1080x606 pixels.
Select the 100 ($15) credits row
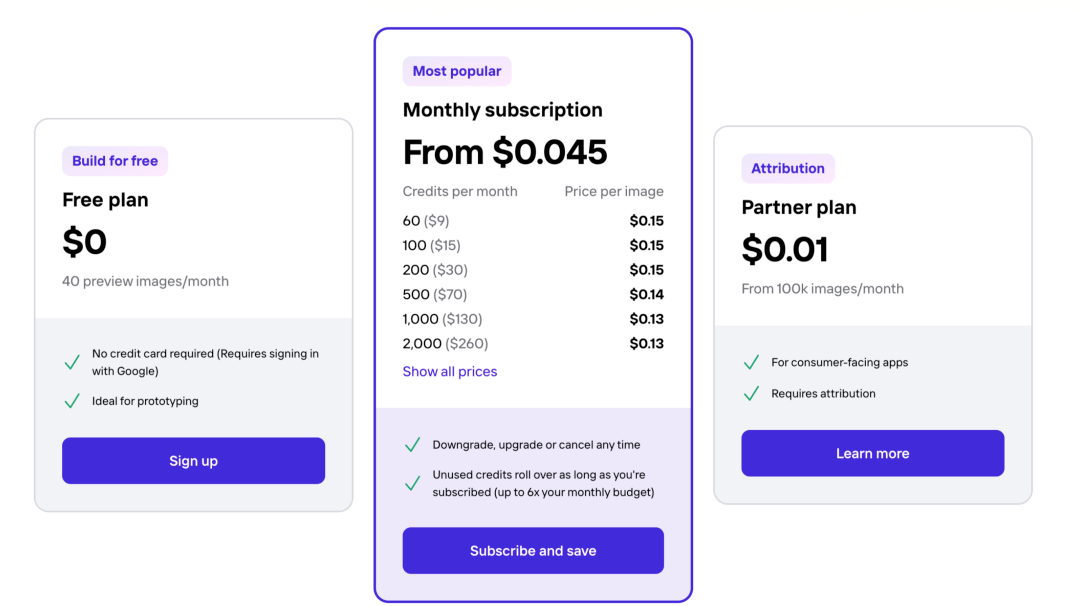click(533, 245)
